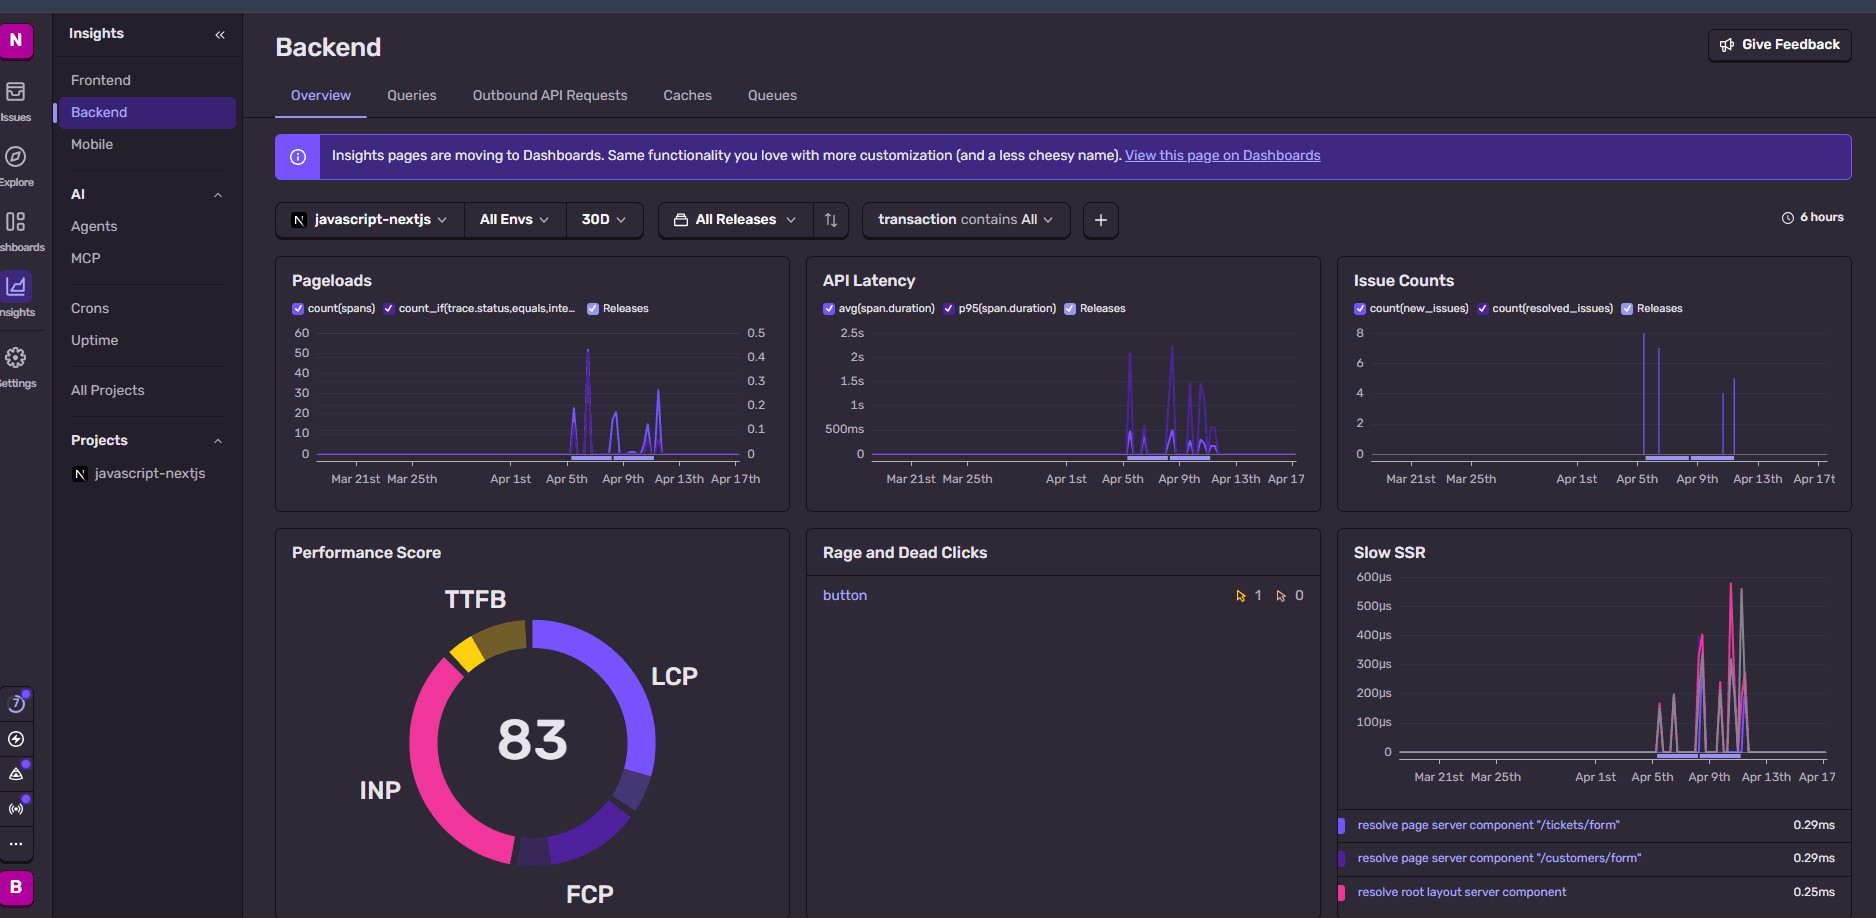Expand the 30D date range dropdown
The width and height of the screenshot is (1876, 918).
(604, 220)
